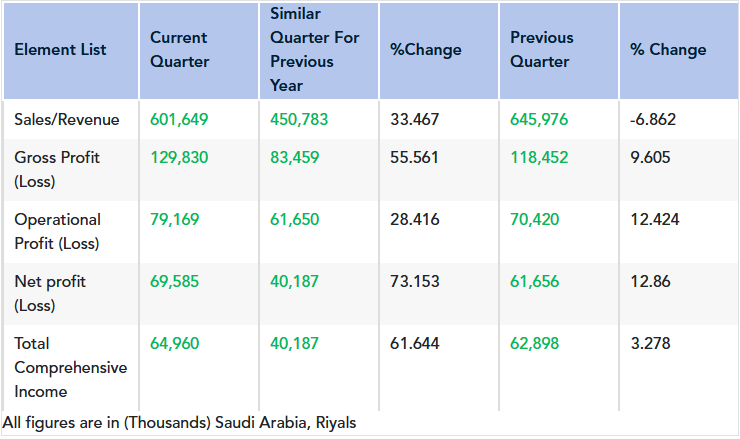740x439 pixels.
Task: Click the 645,976 previous quarter sales value
Action: point(539,120)
